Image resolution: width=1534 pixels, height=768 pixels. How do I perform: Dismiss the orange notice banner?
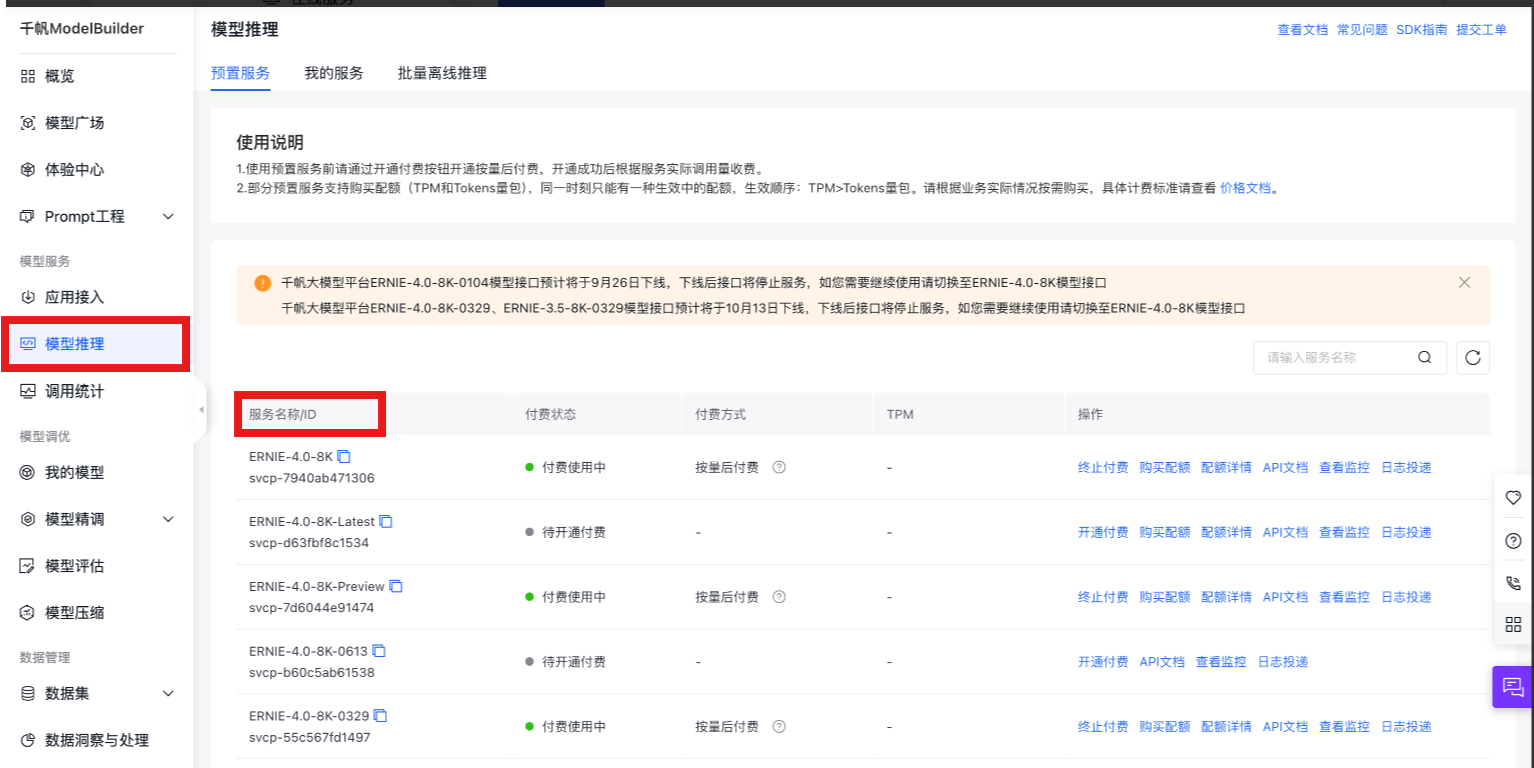pos(1465,283)
